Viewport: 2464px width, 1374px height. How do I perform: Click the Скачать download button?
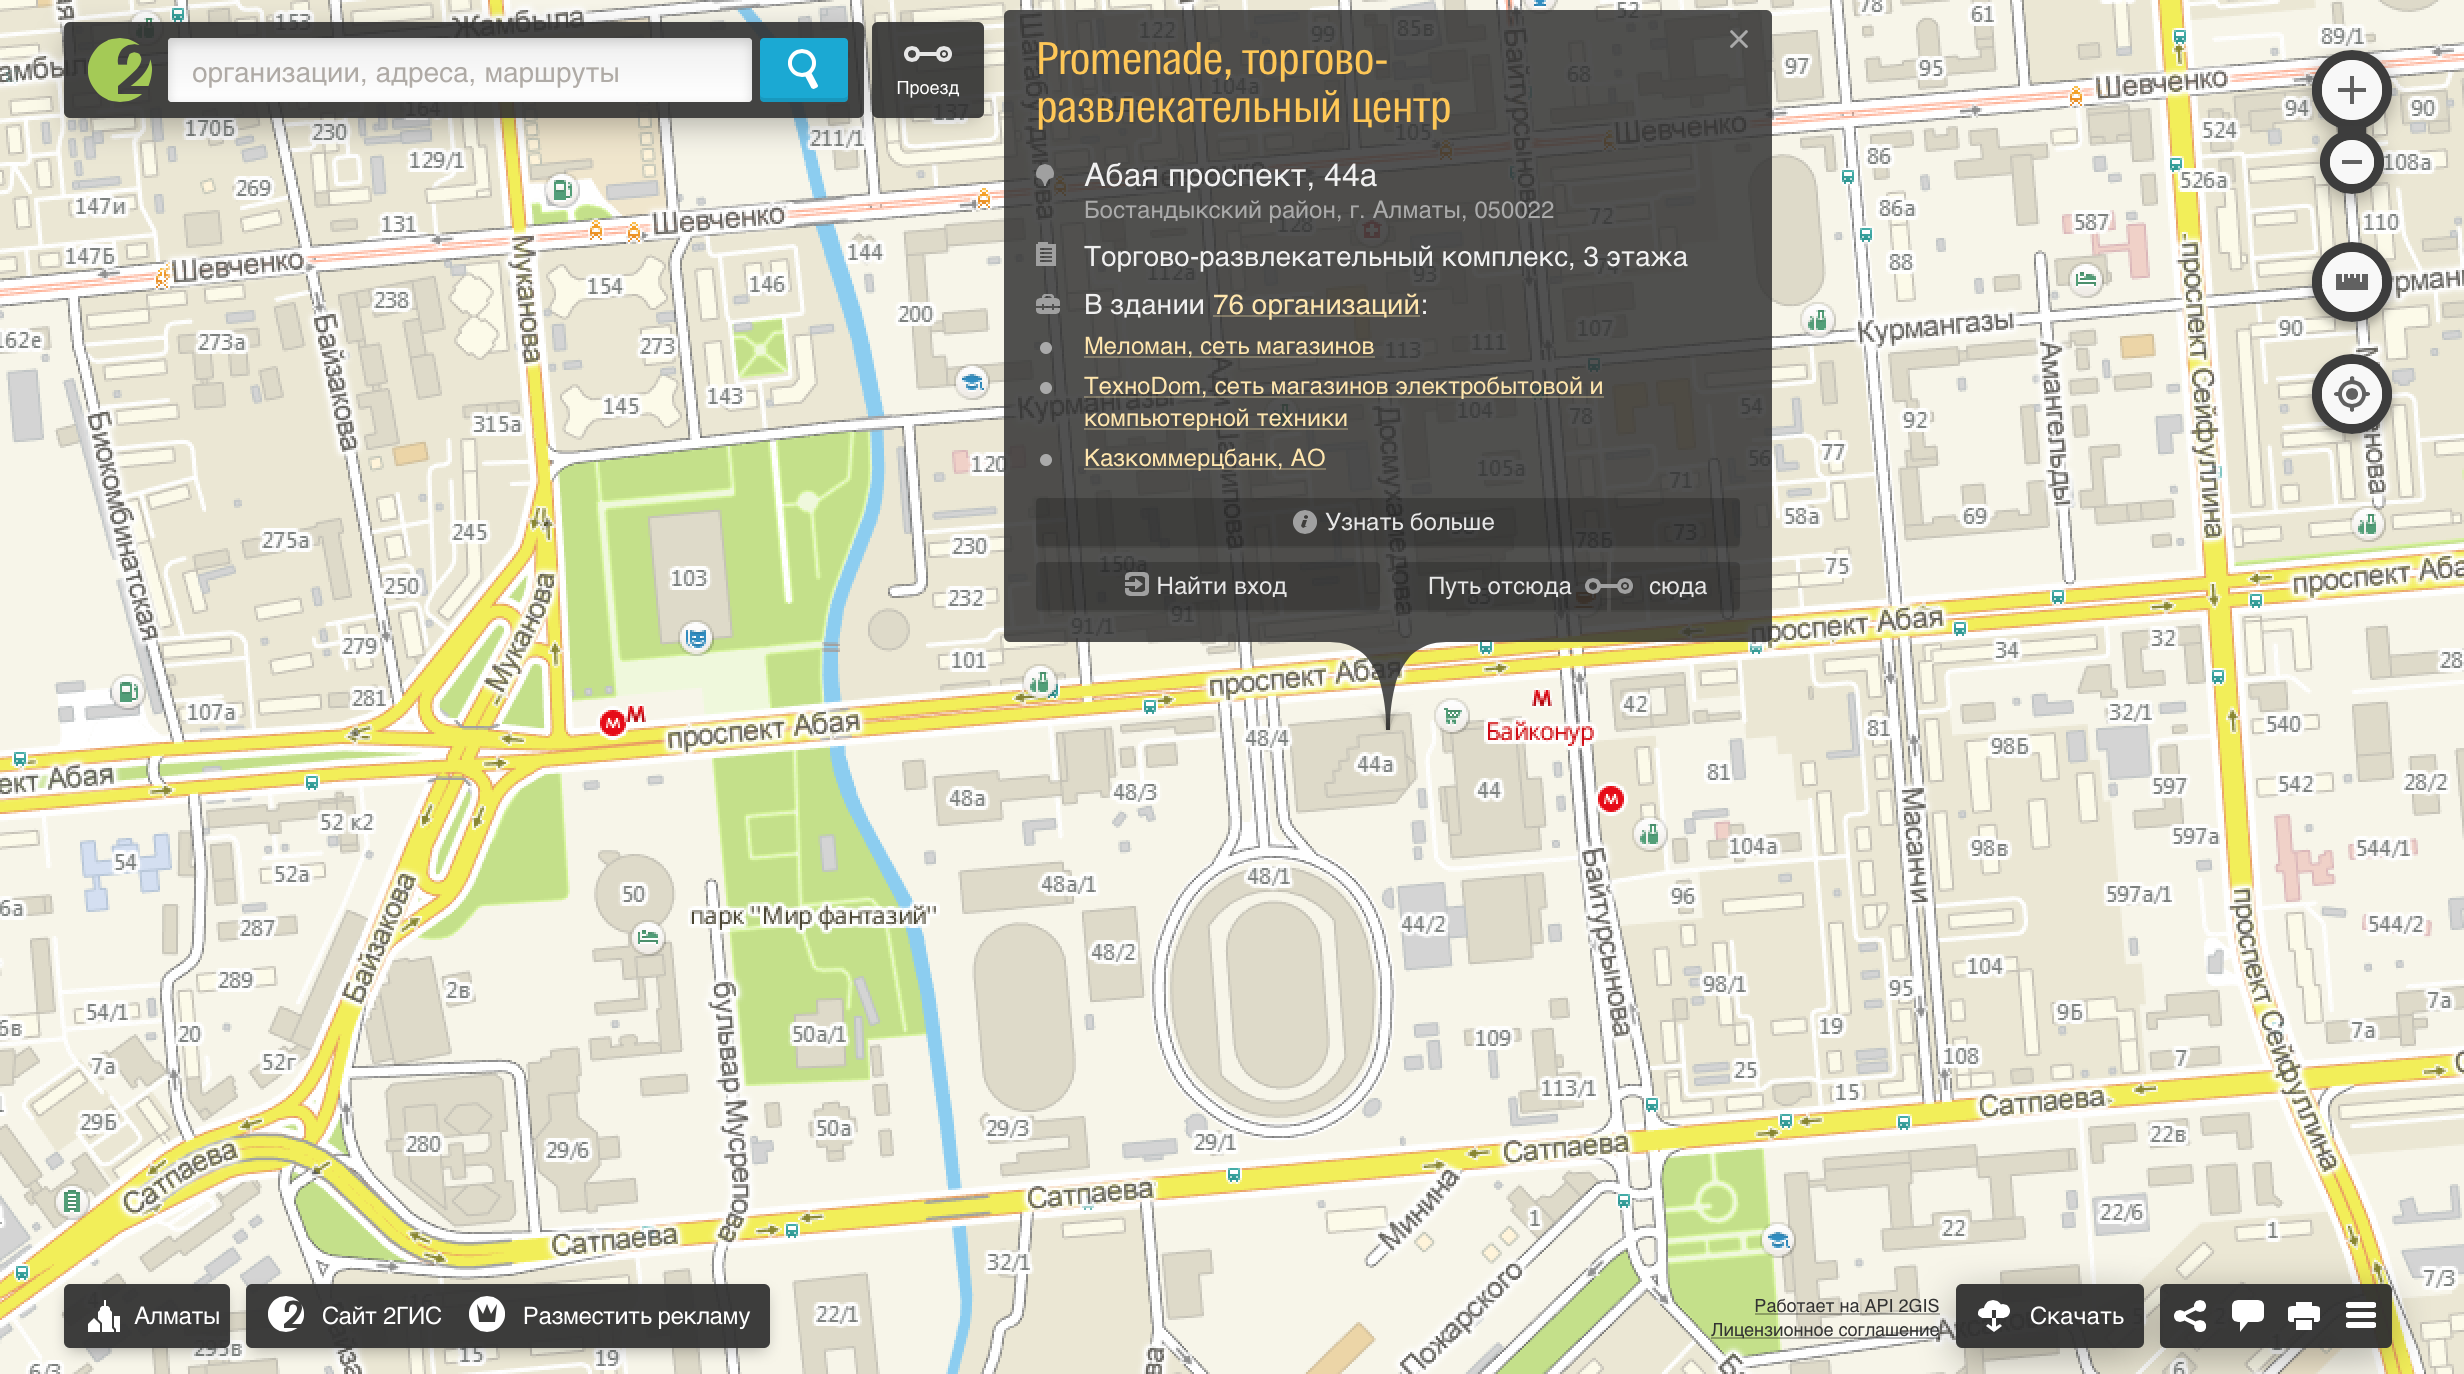pyautogui.click(x=2050, y=1316)
